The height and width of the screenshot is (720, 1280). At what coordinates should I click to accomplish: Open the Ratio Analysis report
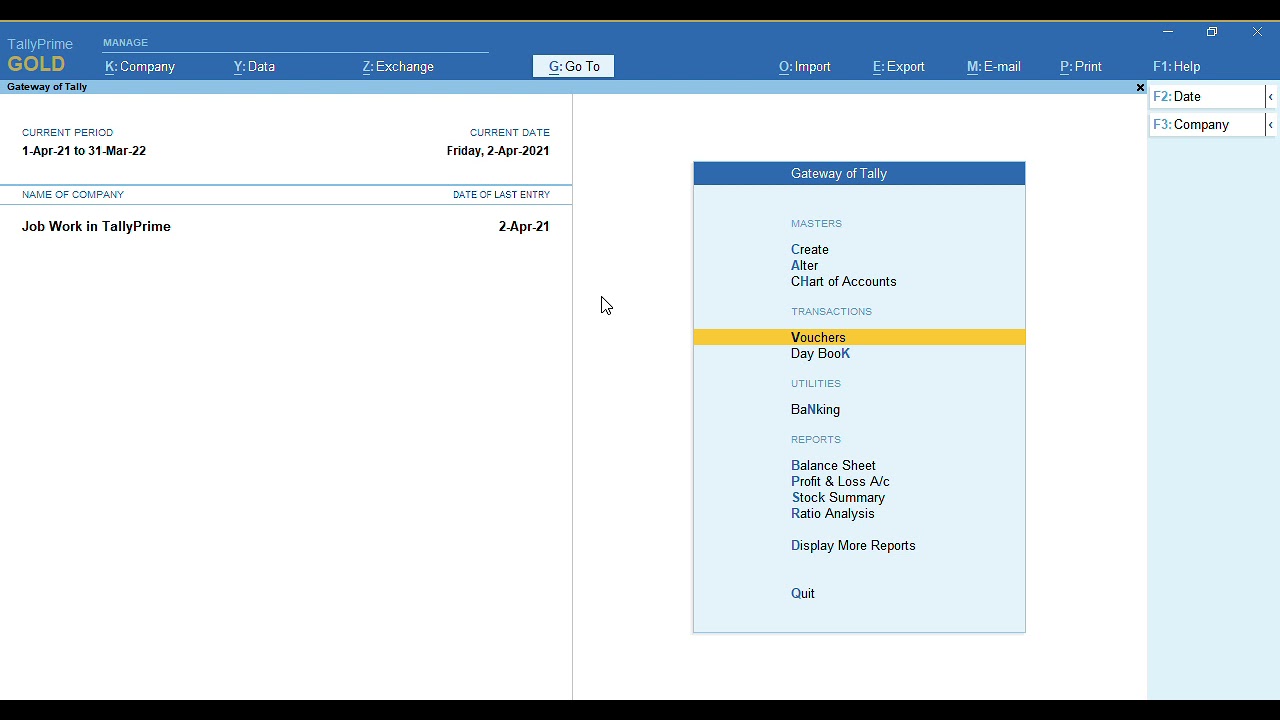(833, 514)
